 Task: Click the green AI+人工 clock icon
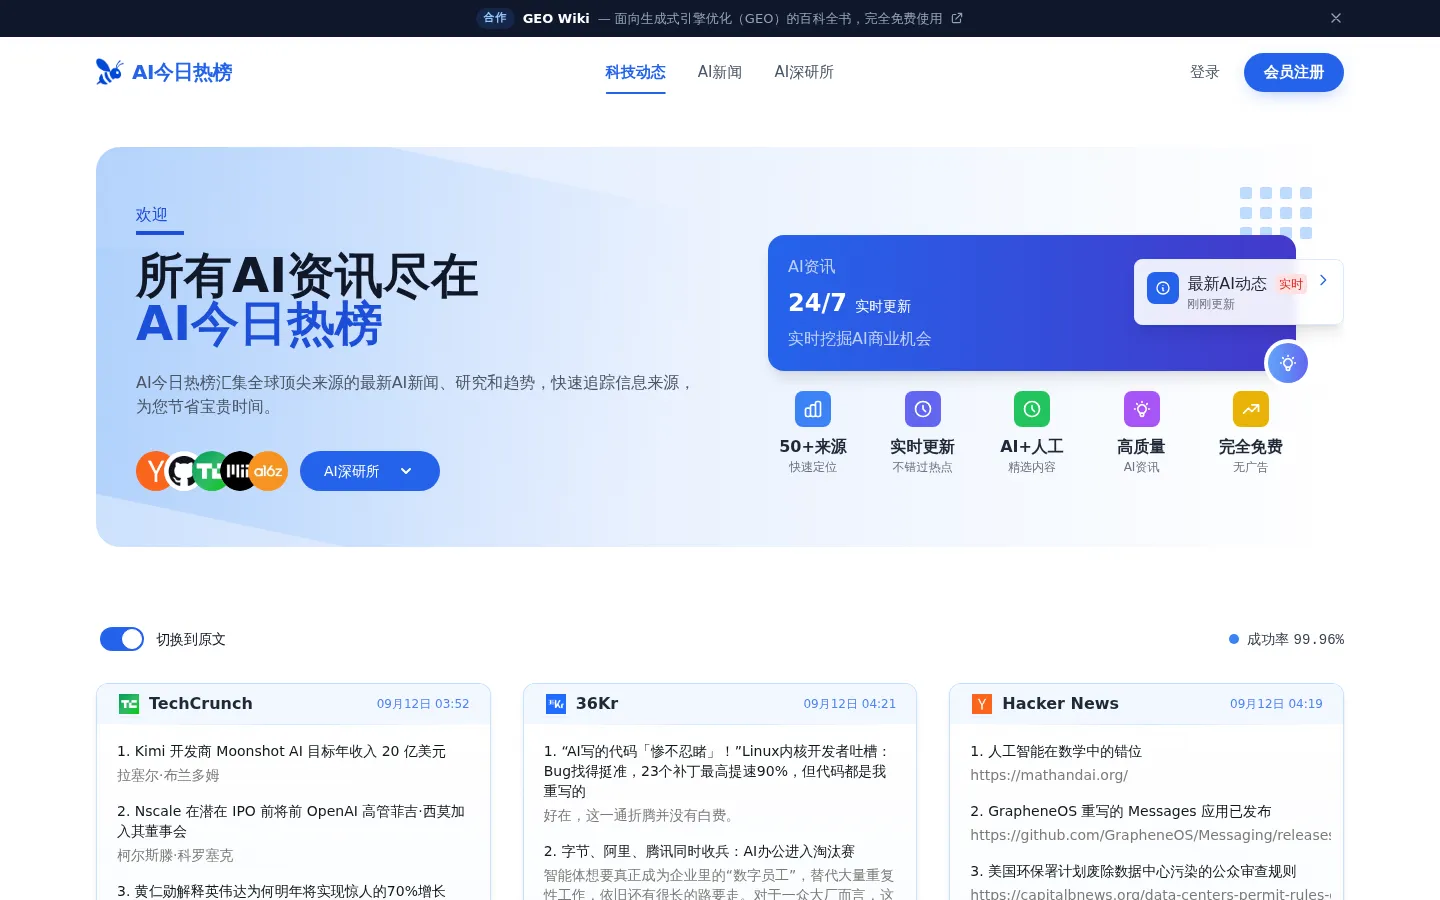coord(1032,409)
